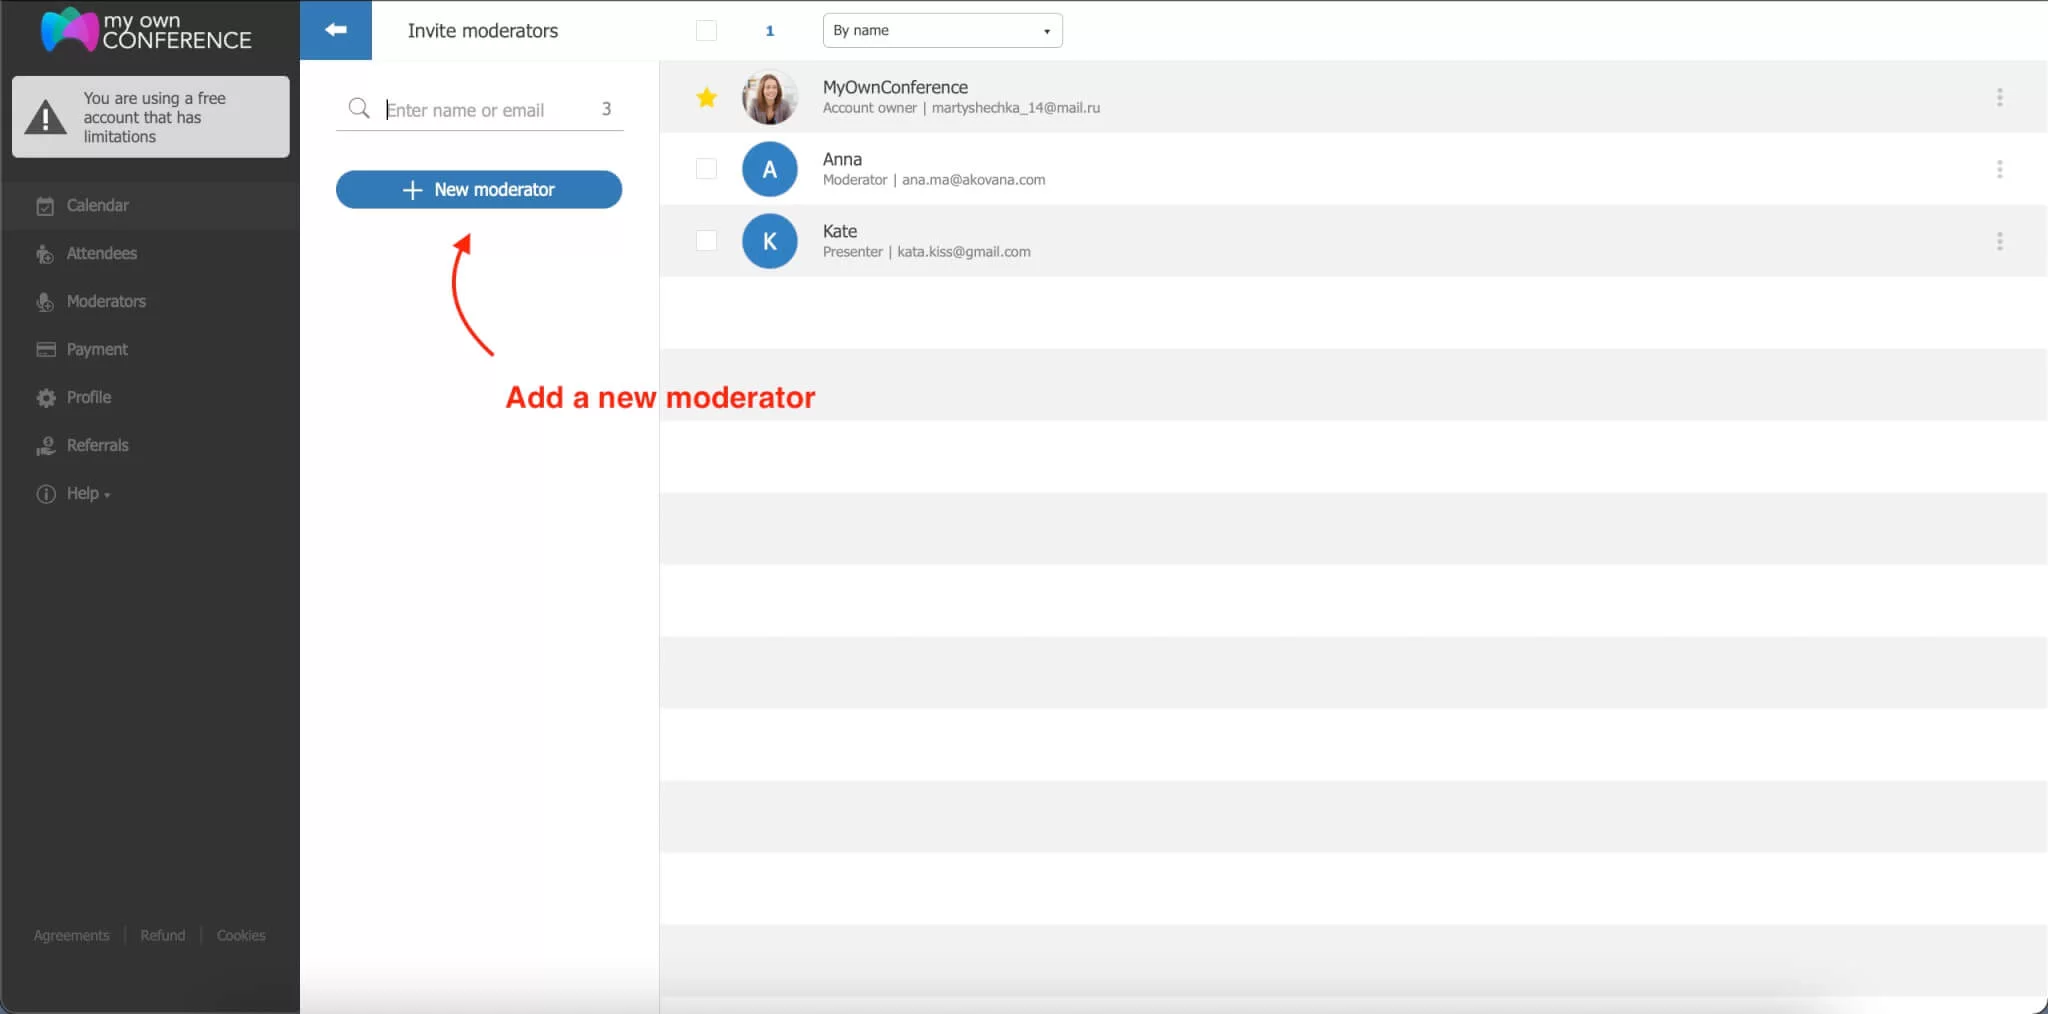Open the Profile gear icon
This screenshot has width=2048, height=1014.
46,397
